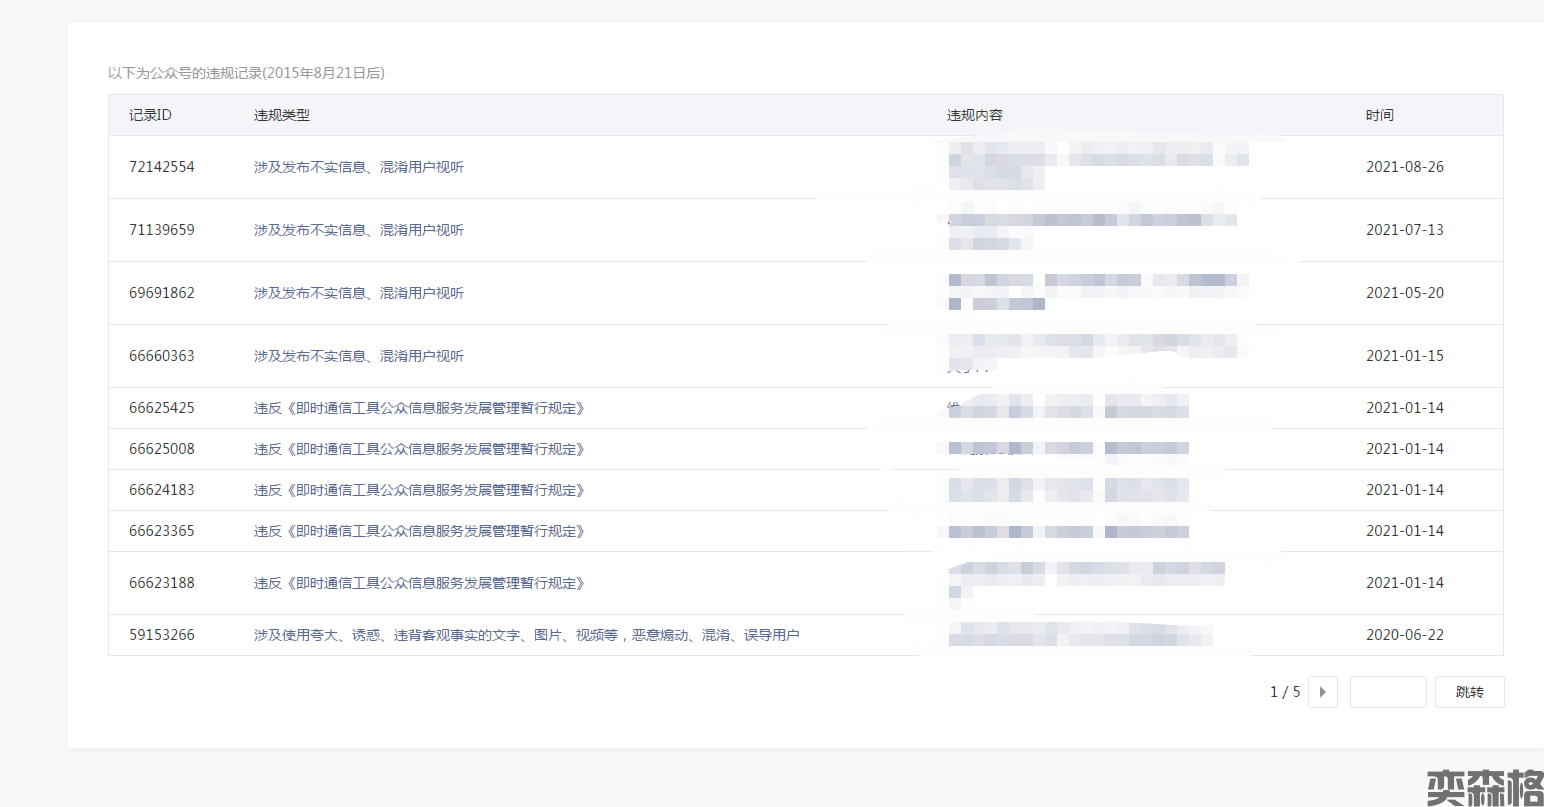Select the 2021-08-26 date cell
The image size is (1544, 807).
click(x=1405, y=167)
